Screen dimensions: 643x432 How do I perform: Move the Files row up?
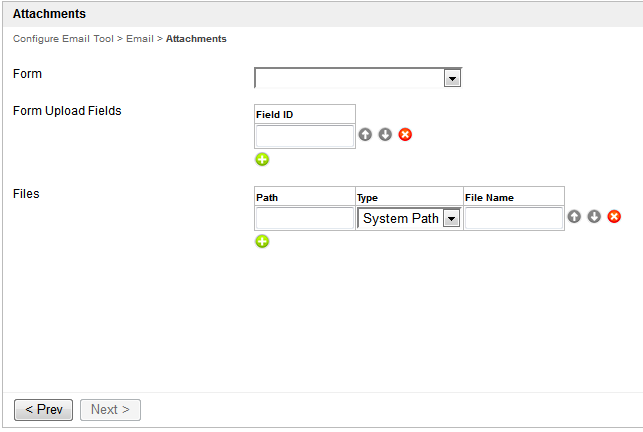click(574, 217)
